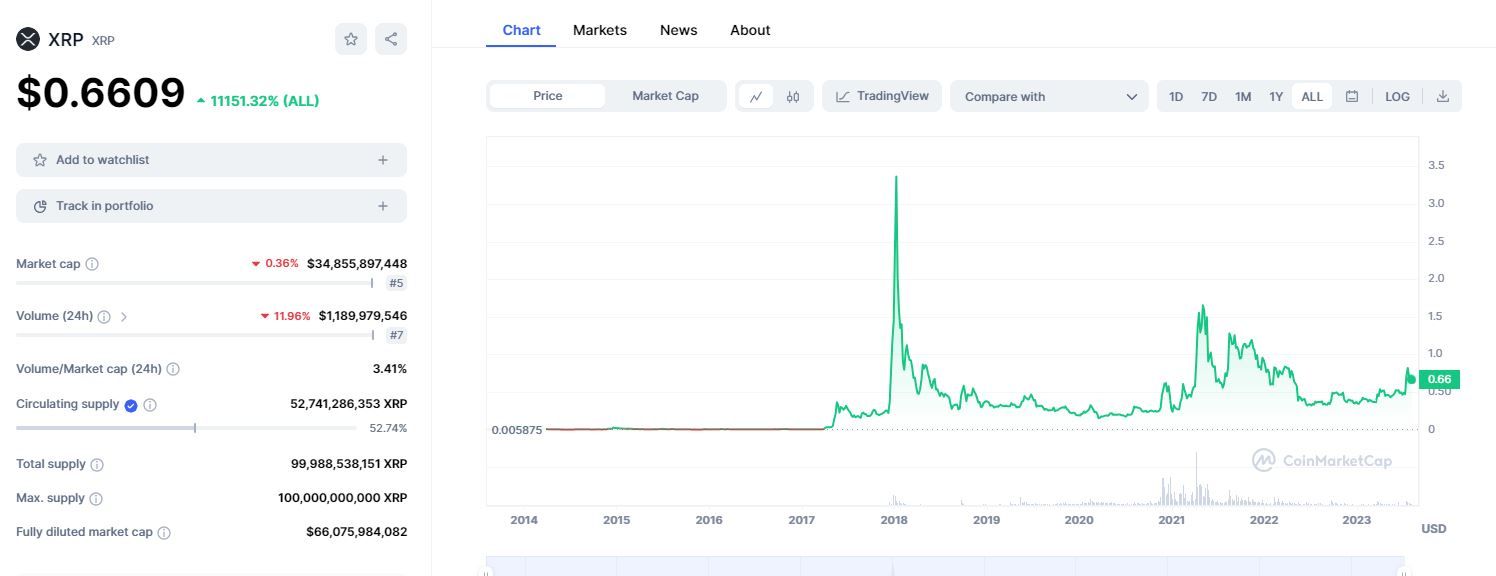Click the star favorite icon
This screenshot has height=576, width=1496.
pos(351,39)
